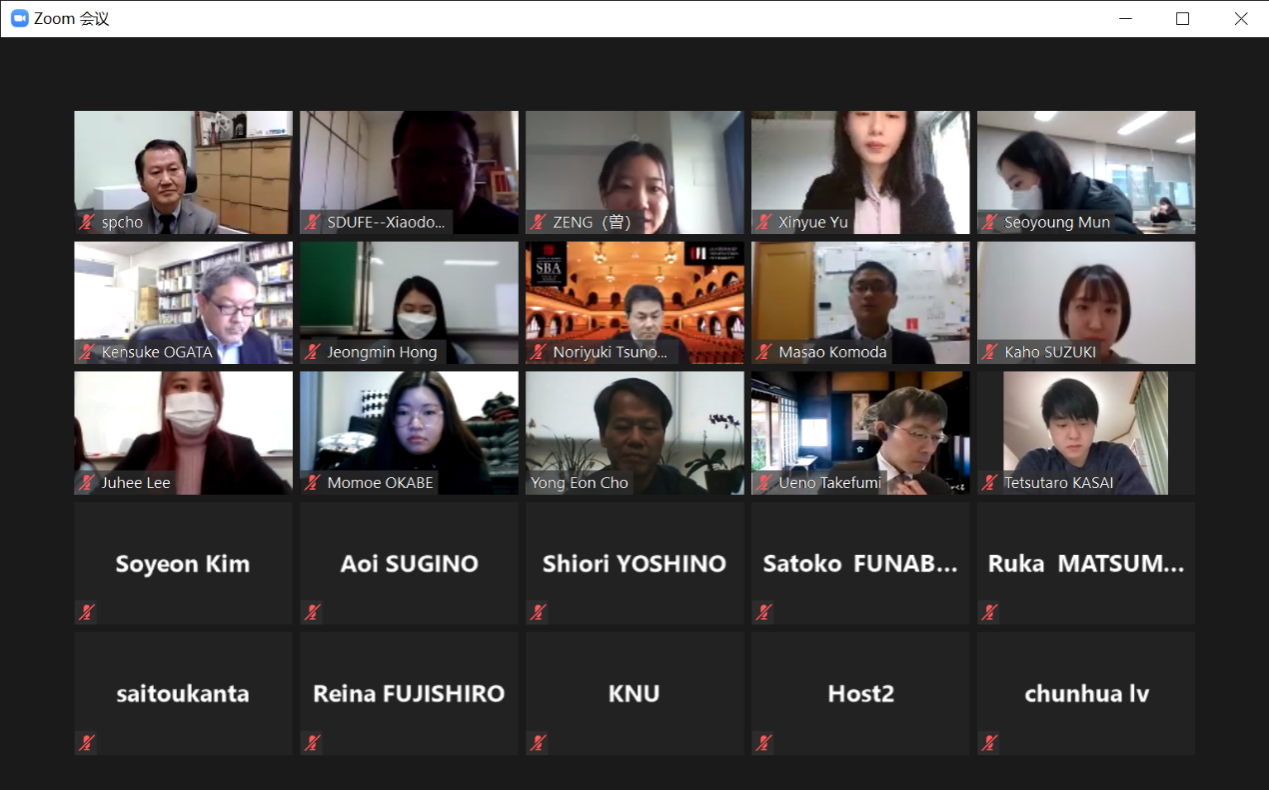Click the muted mic icon on KNU tile
This screenshot has height=790, width=1269.
click(539, 743)
